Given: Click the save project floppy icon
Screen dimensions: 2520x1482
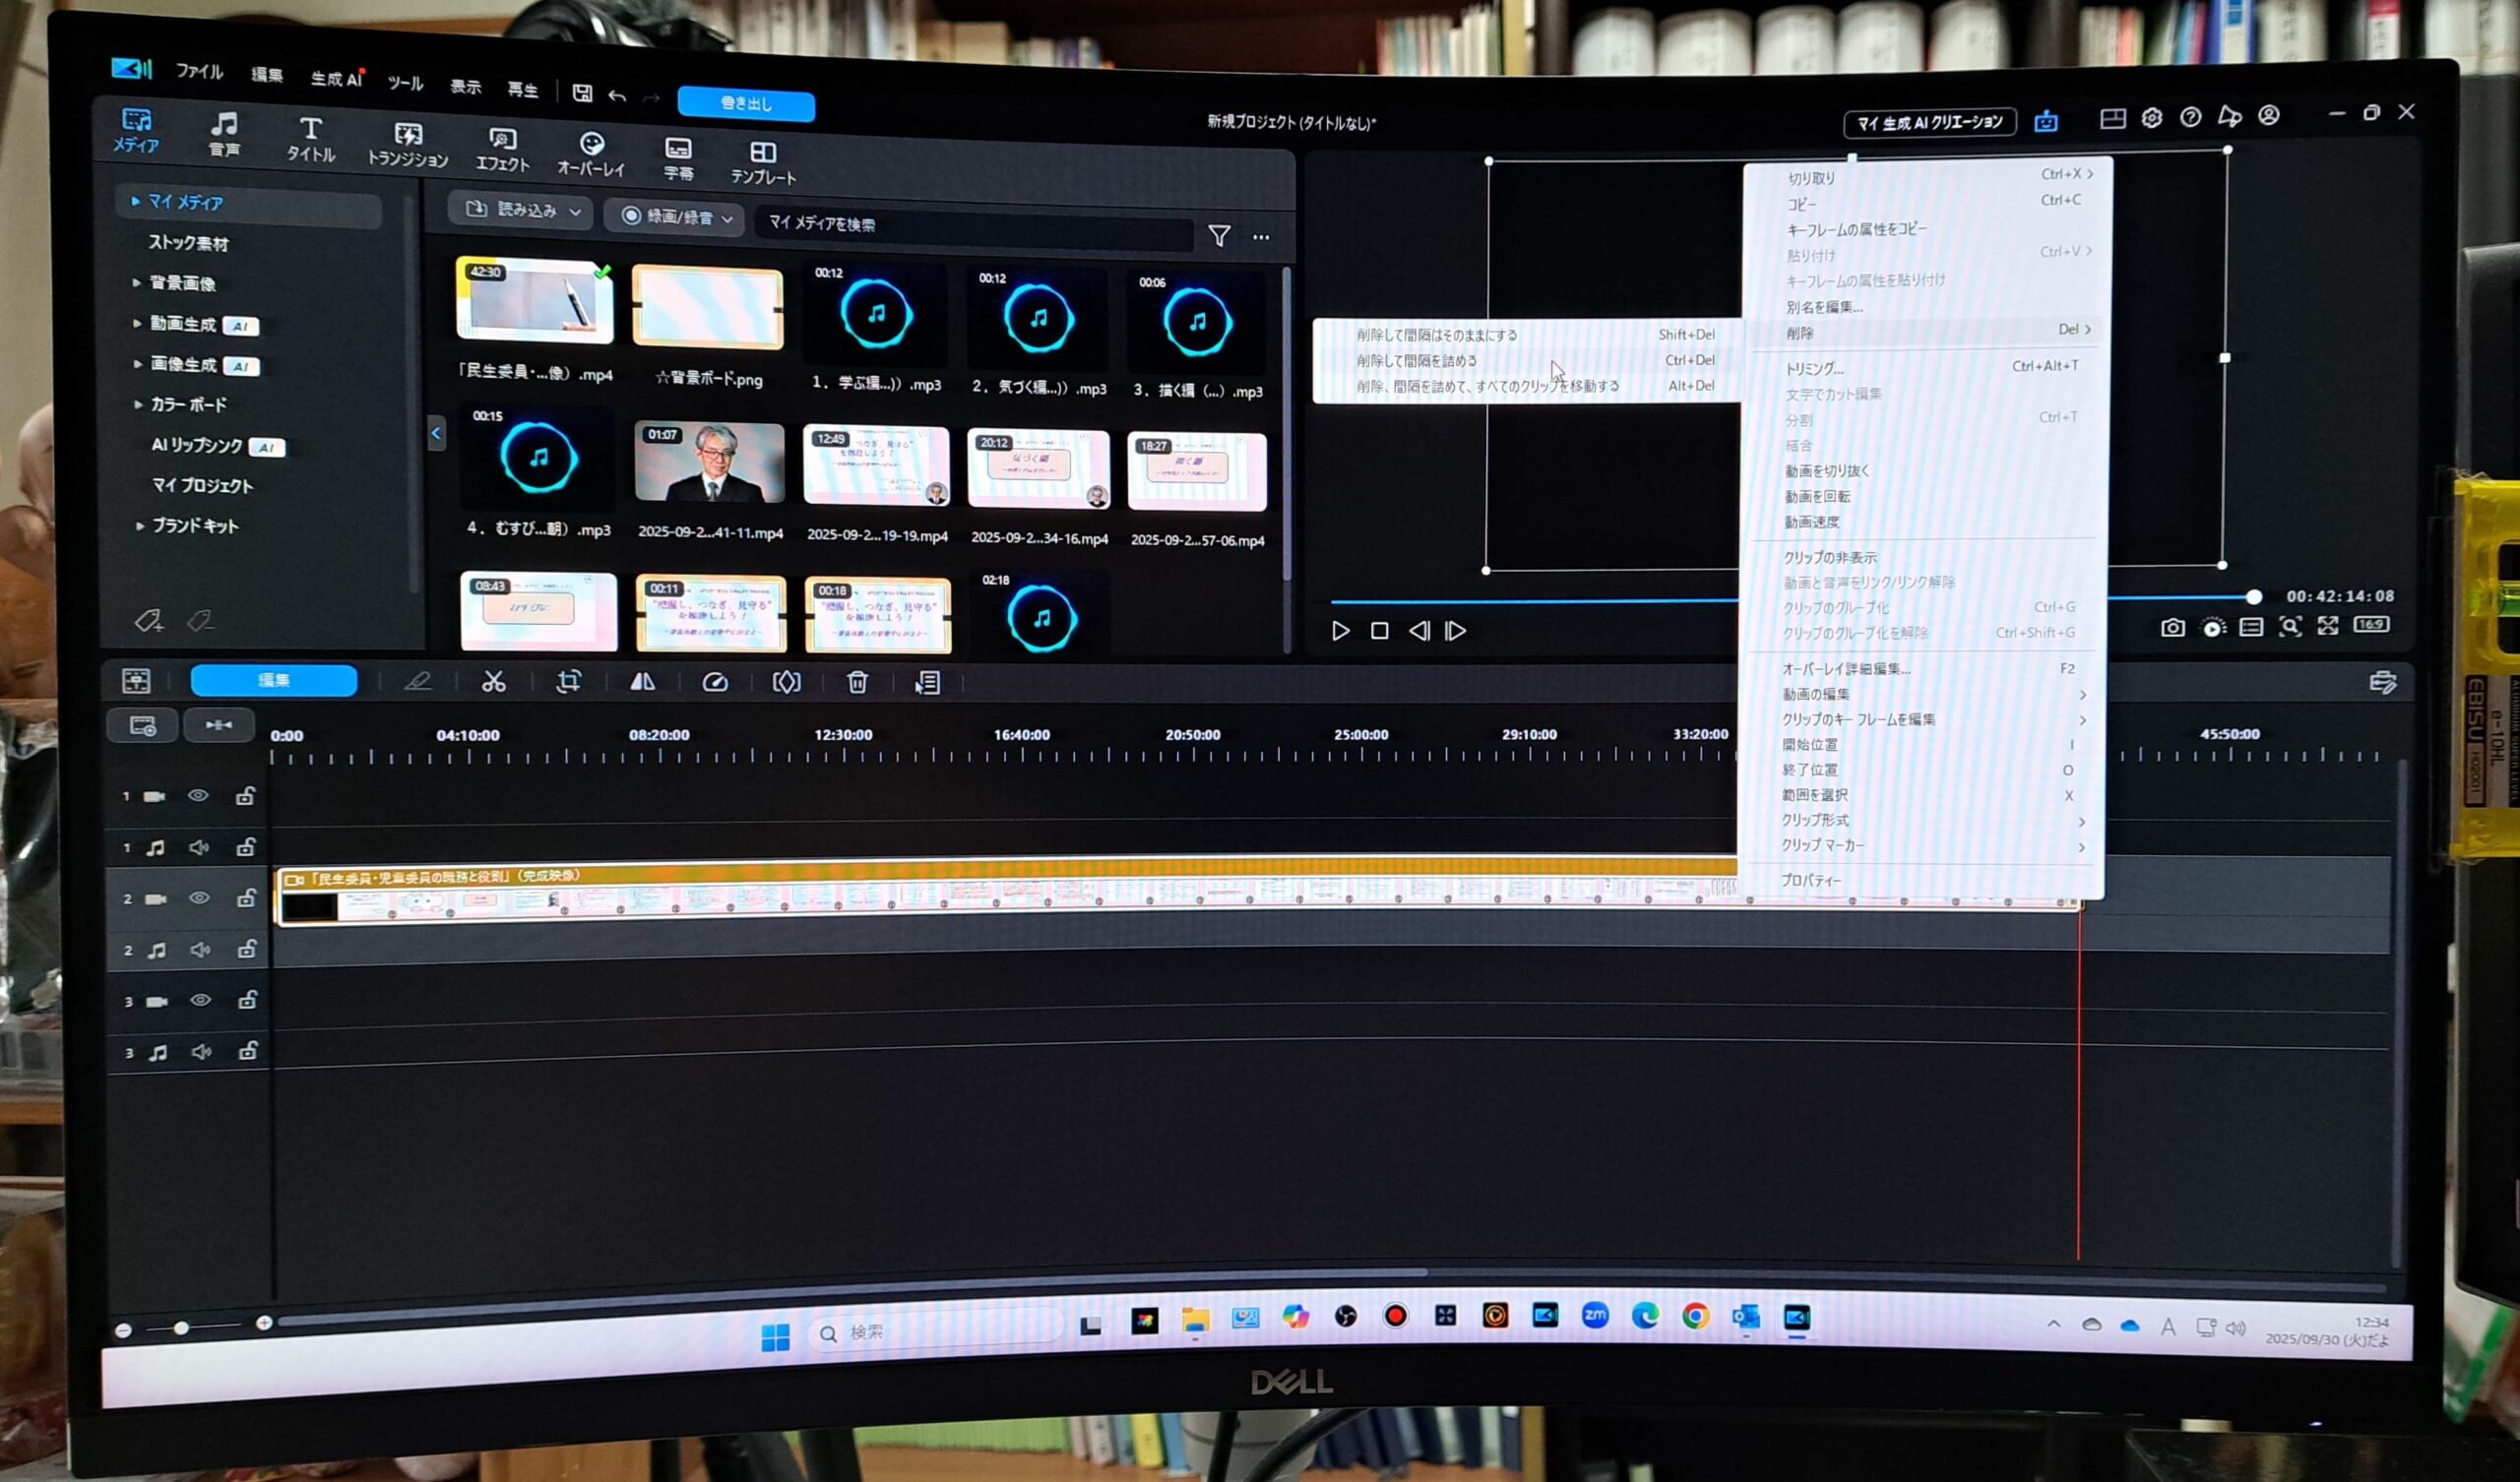Looking at the screenshot, I should (x=582, y=93).
